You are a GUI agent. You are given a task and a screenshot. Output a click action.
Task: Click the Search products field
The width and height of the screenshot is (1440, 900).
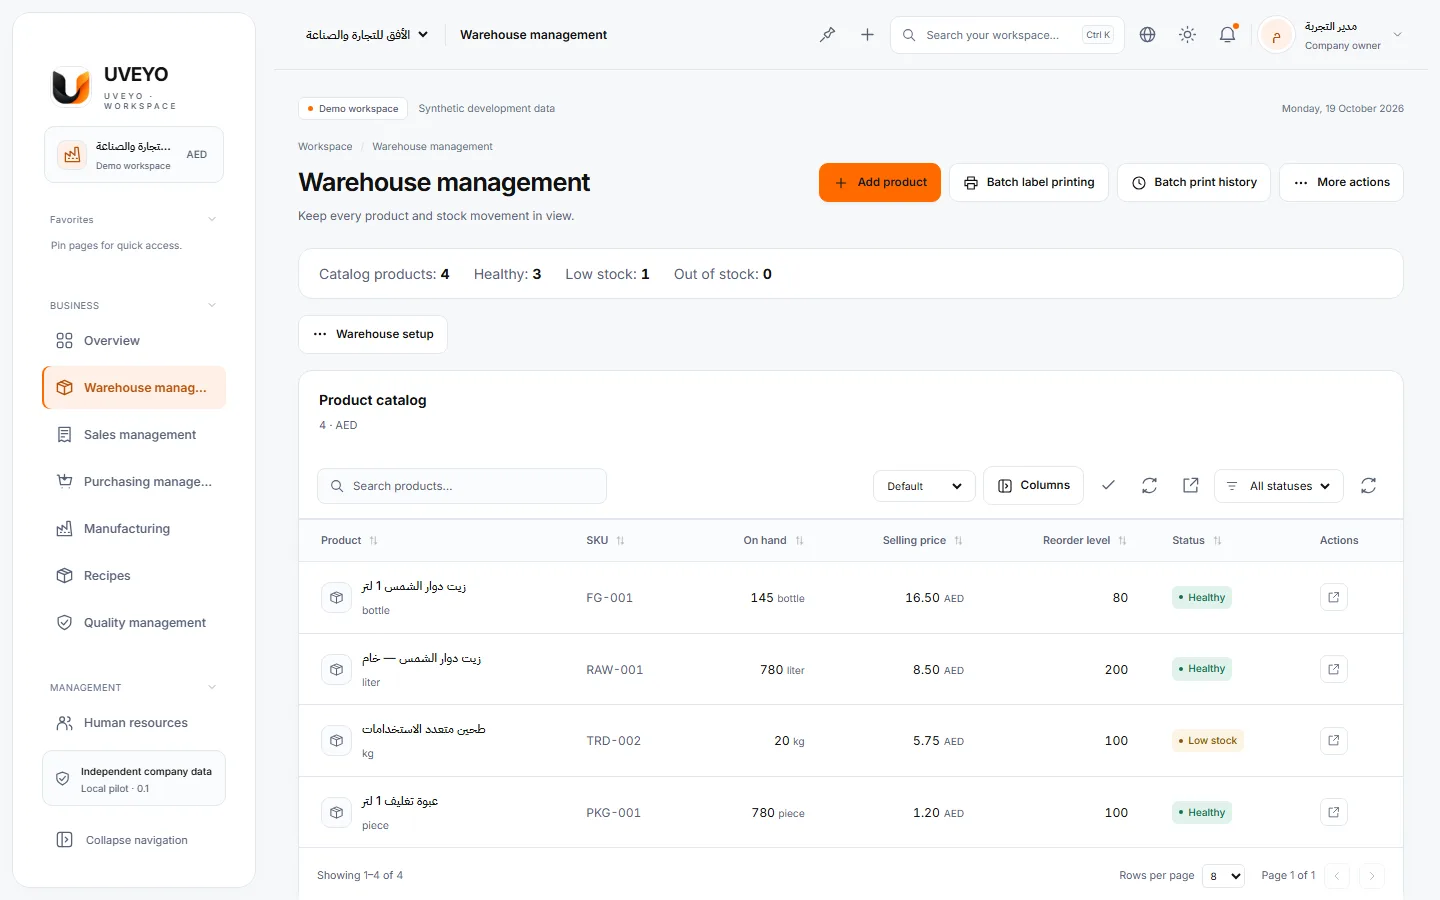[x=462, y=486]
